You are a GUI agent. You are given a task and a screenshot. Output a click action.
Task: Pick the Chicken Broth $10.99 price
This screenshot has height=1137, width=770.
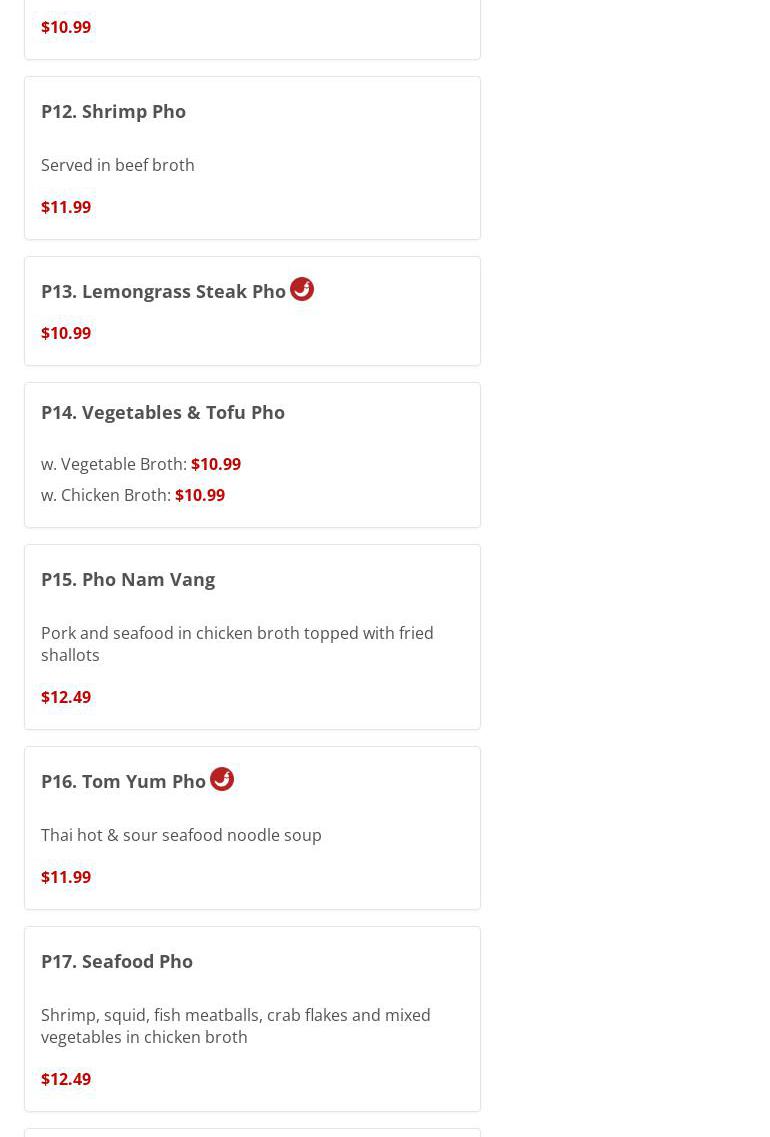pos(200,495)
